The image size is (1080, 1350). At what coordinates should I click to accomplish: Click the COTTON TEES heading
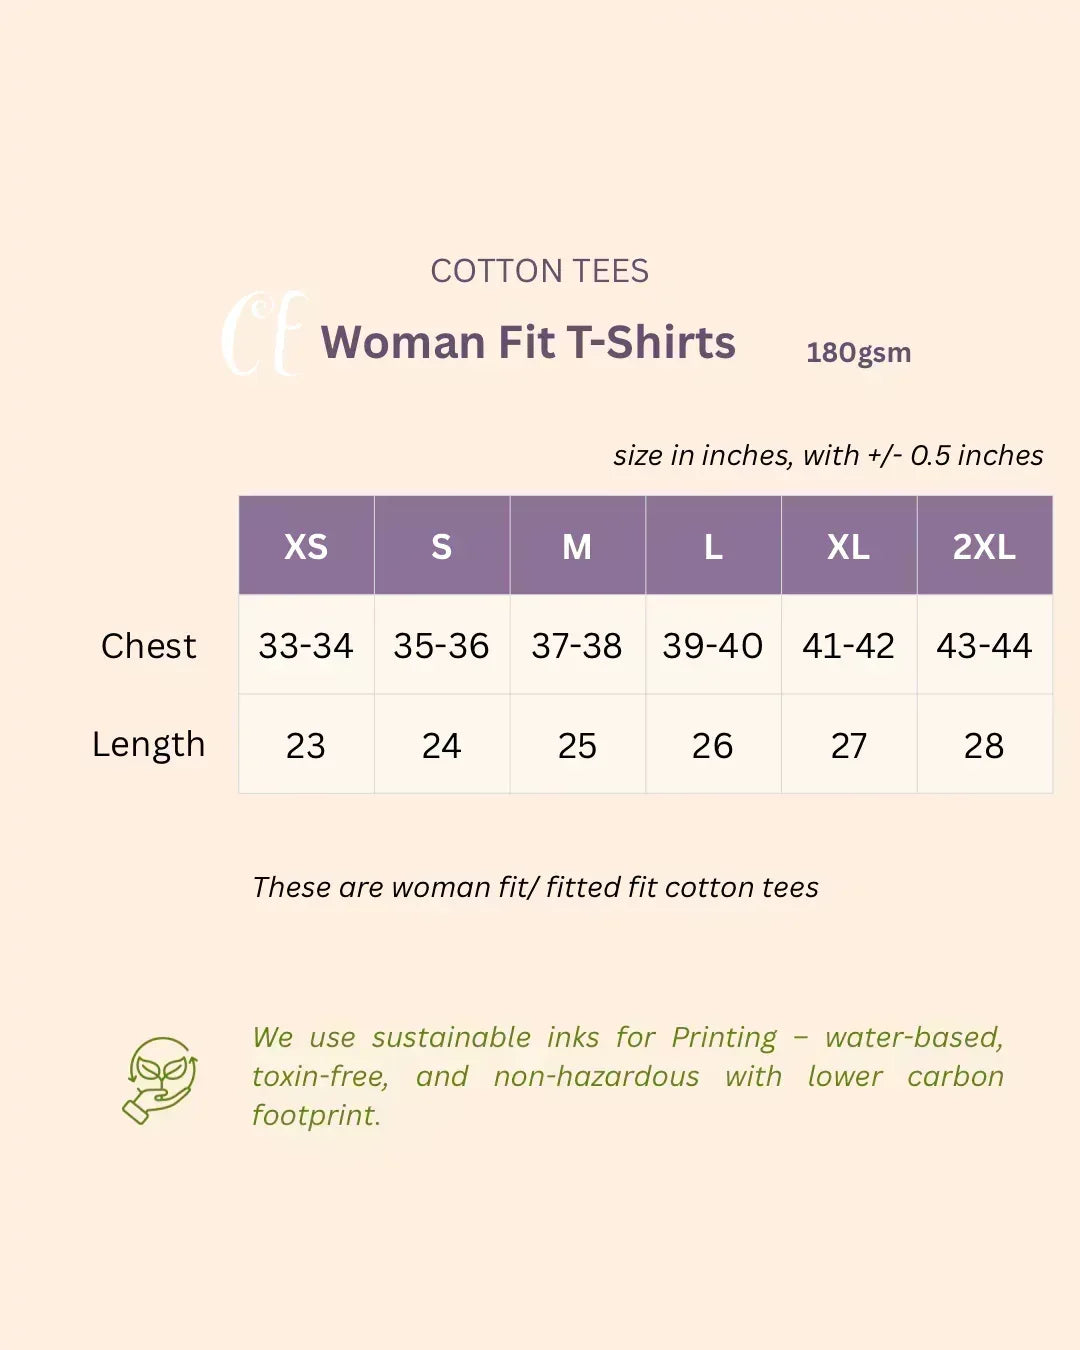pyautogui.click(x=540, y=271)
